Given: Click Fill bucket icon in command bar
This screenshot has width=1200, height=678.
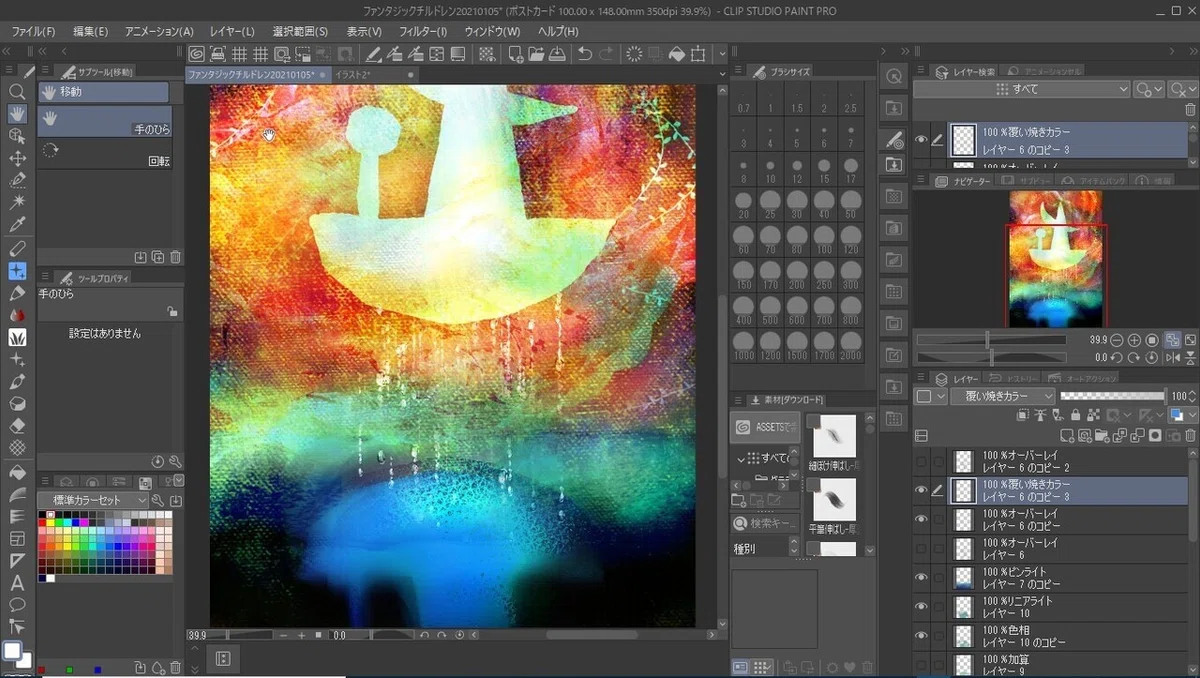Looking at the screenshot, I should coord(676,54).
